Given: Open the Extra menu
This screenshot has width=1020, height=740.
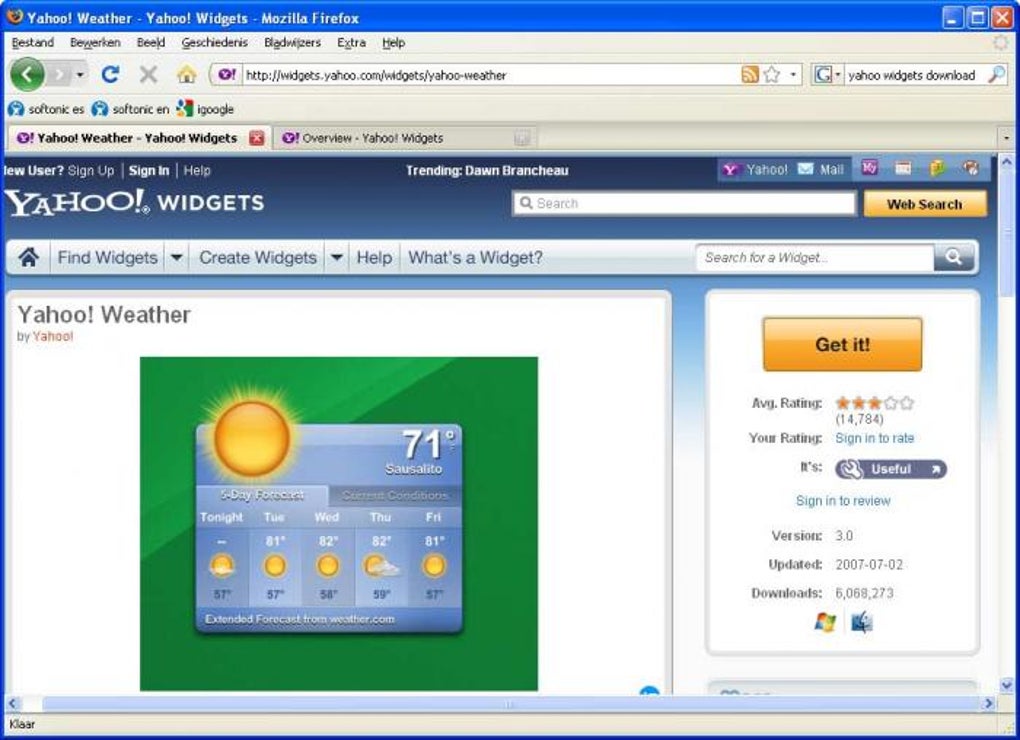Looking at the screenshot, I should (351, 42).
